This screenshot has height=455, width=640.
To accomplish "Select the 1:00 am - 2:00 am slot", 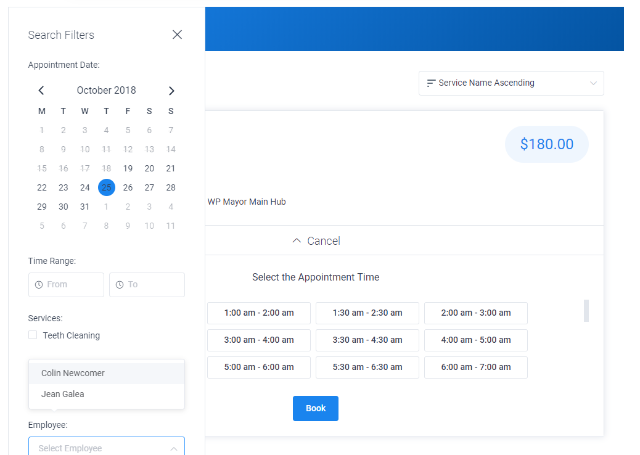I will pos(259,313).
